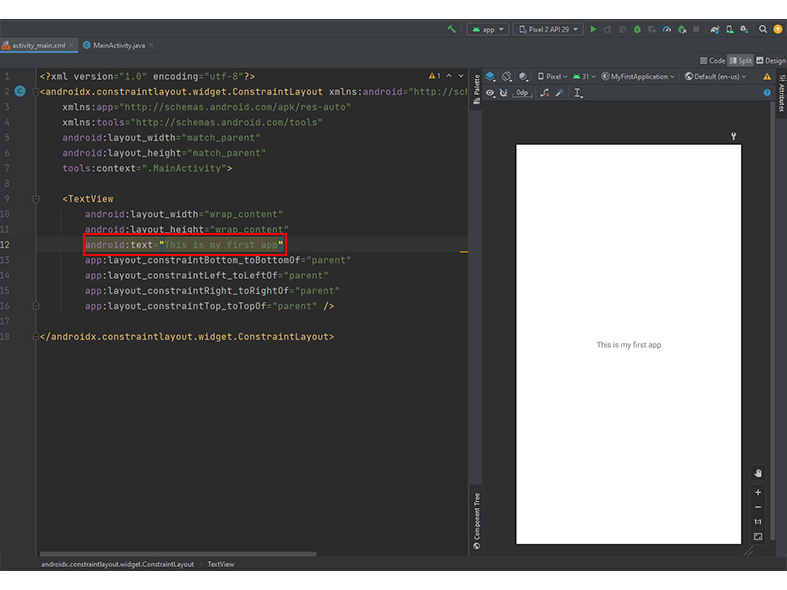Viewport: 787px width, 590px height.
Task: Open the MyFirstApplication theme dropdown
Action: pyautogui.click(x=638, y=77)
